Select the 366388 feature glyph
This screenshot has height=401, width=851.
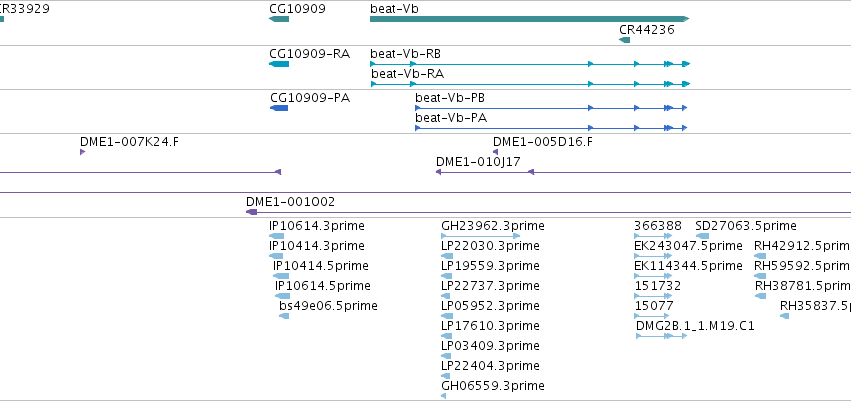tap(653, 236)
